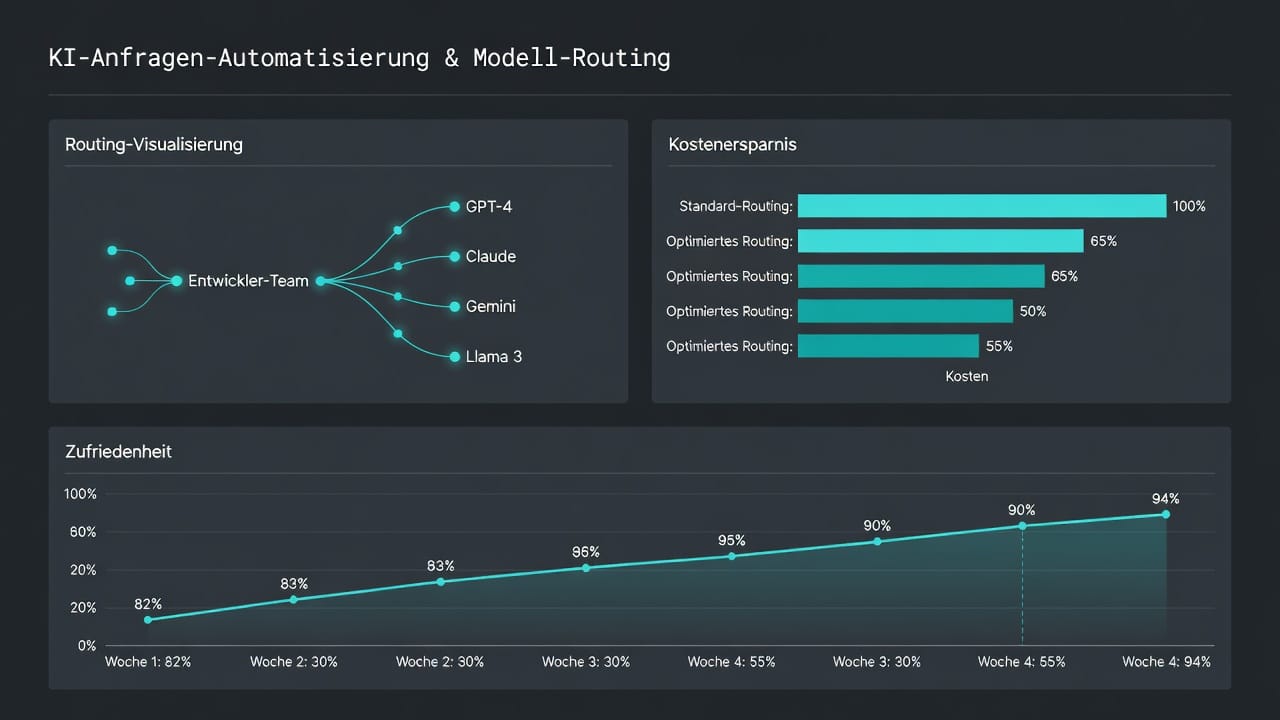Image resolution: width=1280 pixels, height=720 pixels.
Task: Select the Standard-Routing 100% bar
Action: pos(982,206)
